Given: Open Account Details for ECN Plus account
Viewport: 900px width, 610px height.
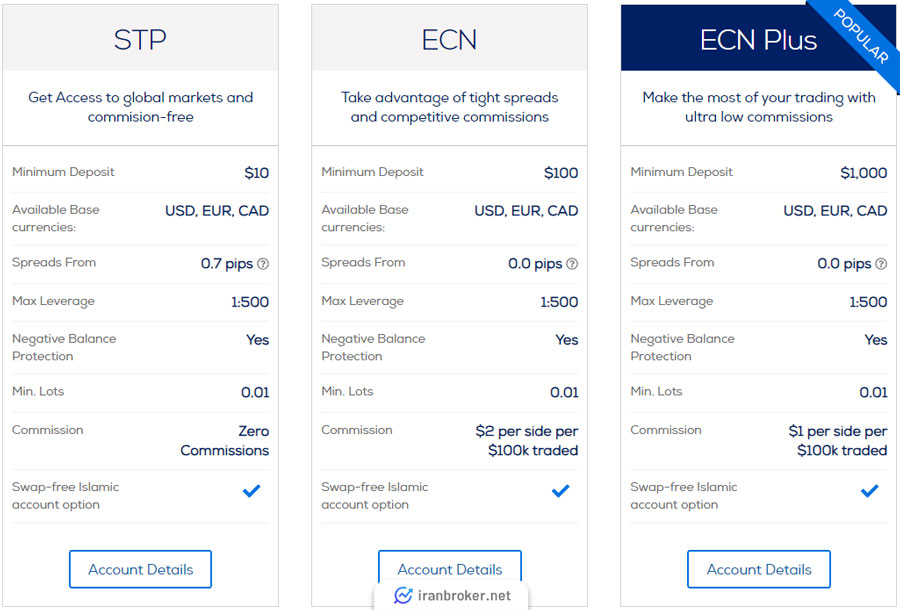Looking at the screenshot, I should [759, 569].
